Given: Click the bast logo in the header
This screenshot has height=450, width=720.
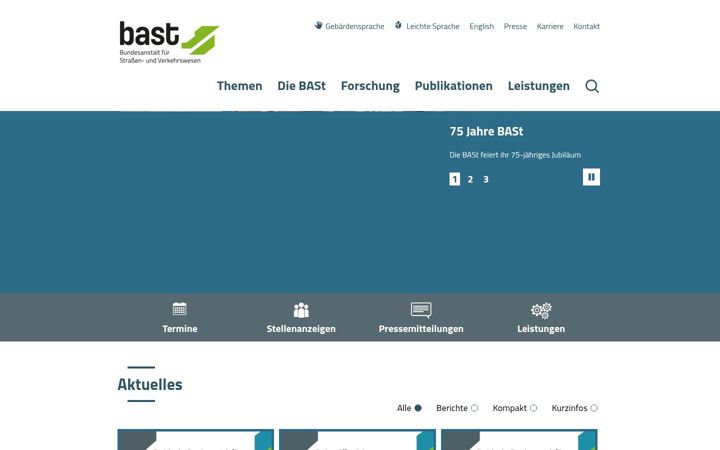Looking at the screenshot, I should click(169, 42).
